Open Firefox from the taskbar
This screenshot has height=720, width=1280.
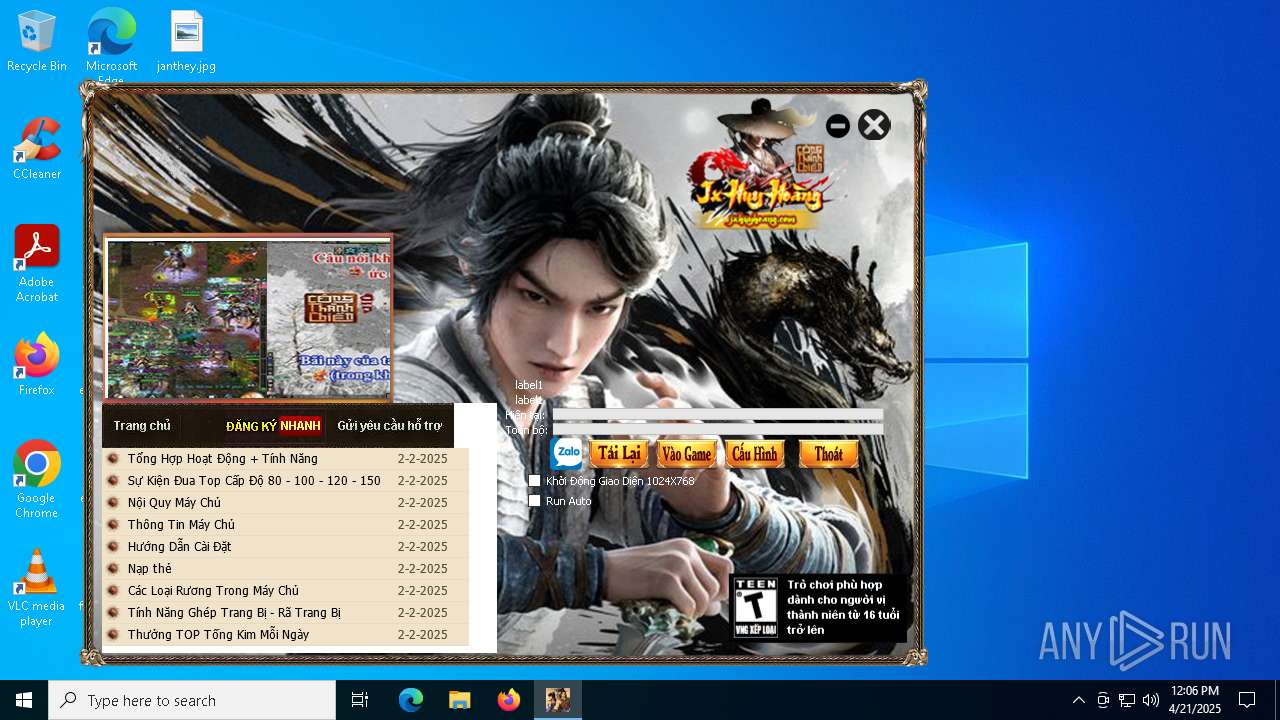pos(509,700)
